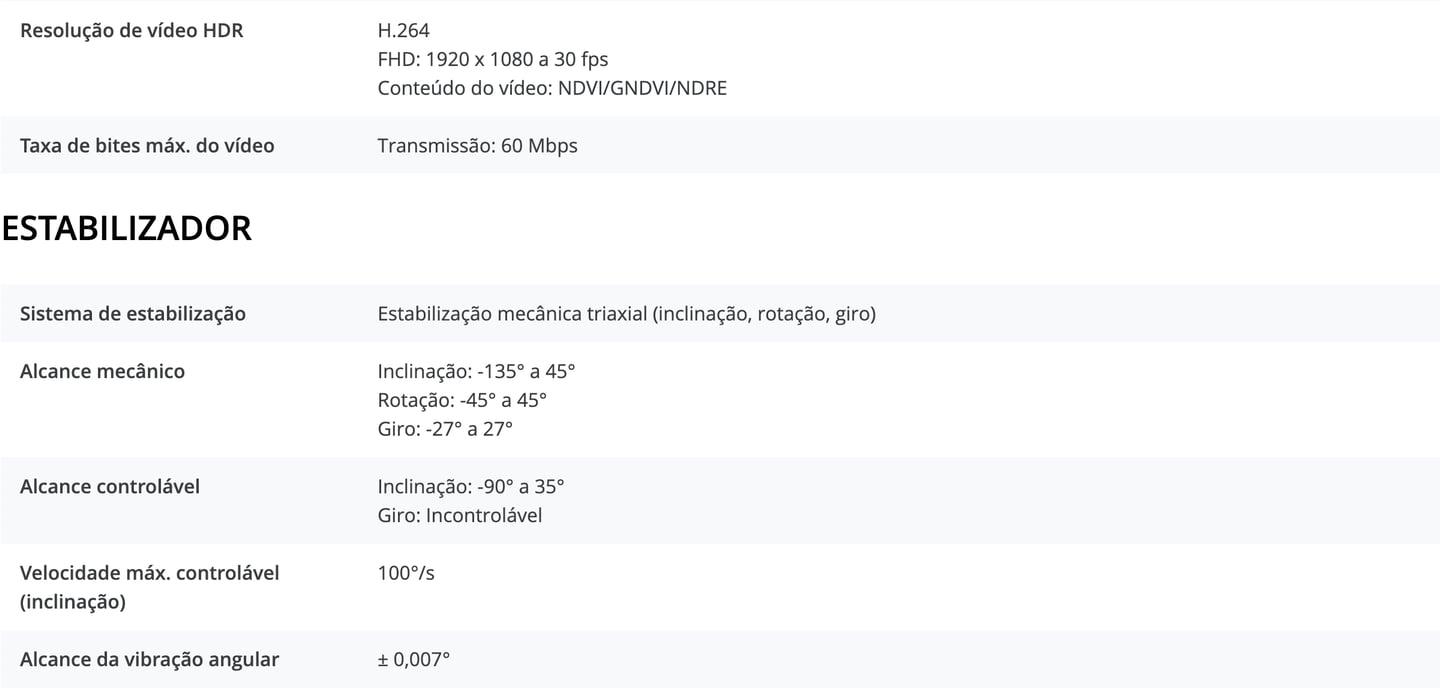This screenshot has height=689, width=1440.
Task: Click the 100°/s speed value
Action: coord(406,573)
